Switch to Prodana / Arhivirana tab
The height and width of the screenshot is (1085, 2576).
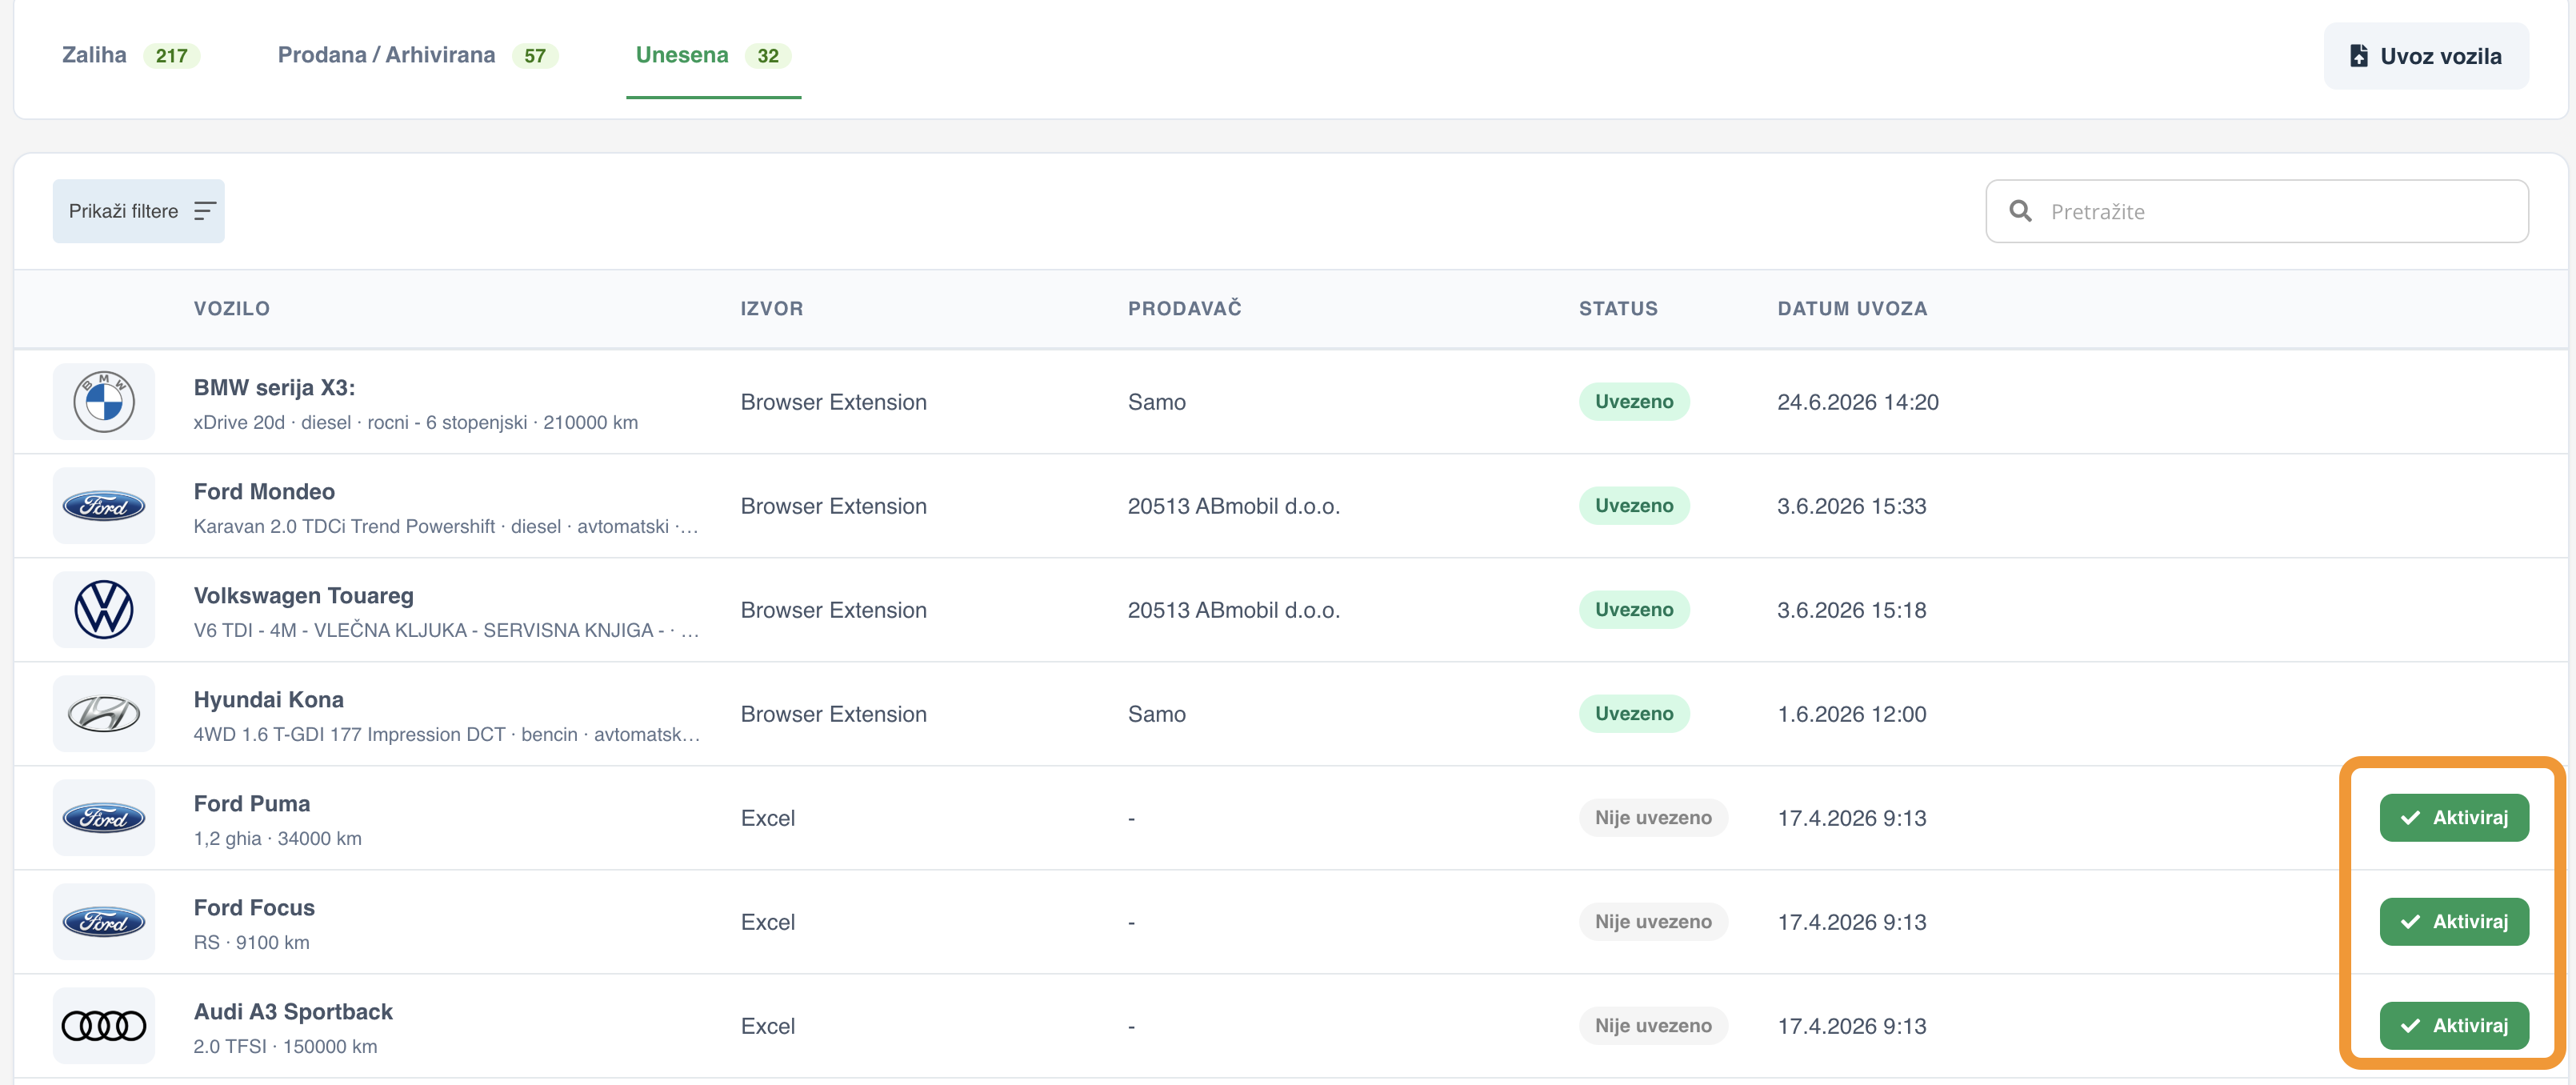tap(417, 55)
